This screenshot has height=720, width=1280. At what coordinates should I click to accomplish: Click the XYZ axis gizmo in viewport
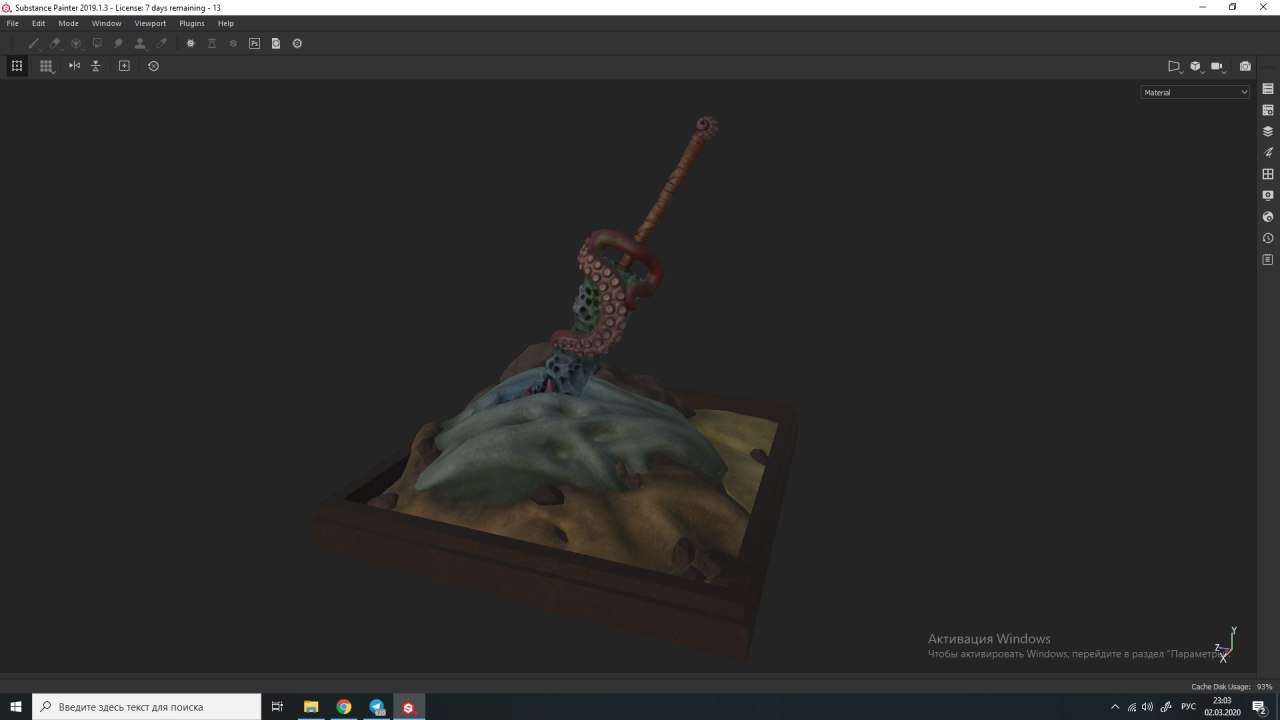pyautogui.click(x=1226, y=645)
